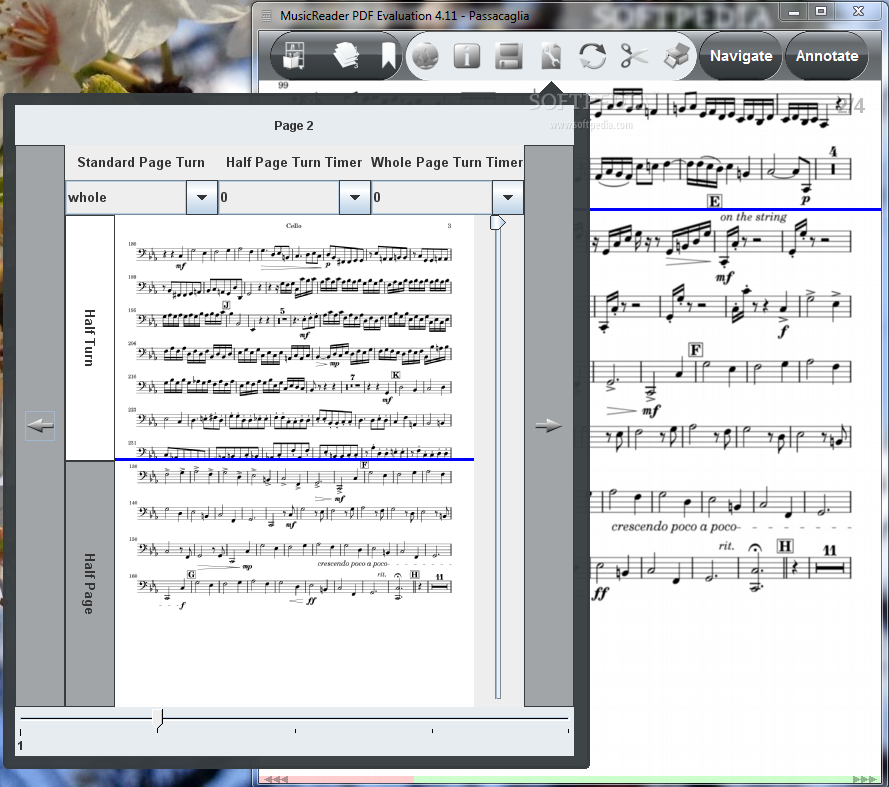The height and width of the screenshot is (787, 889).
Task: Click the 'Half Page Turn Timer' column label
Action: (x=294, y=162)
